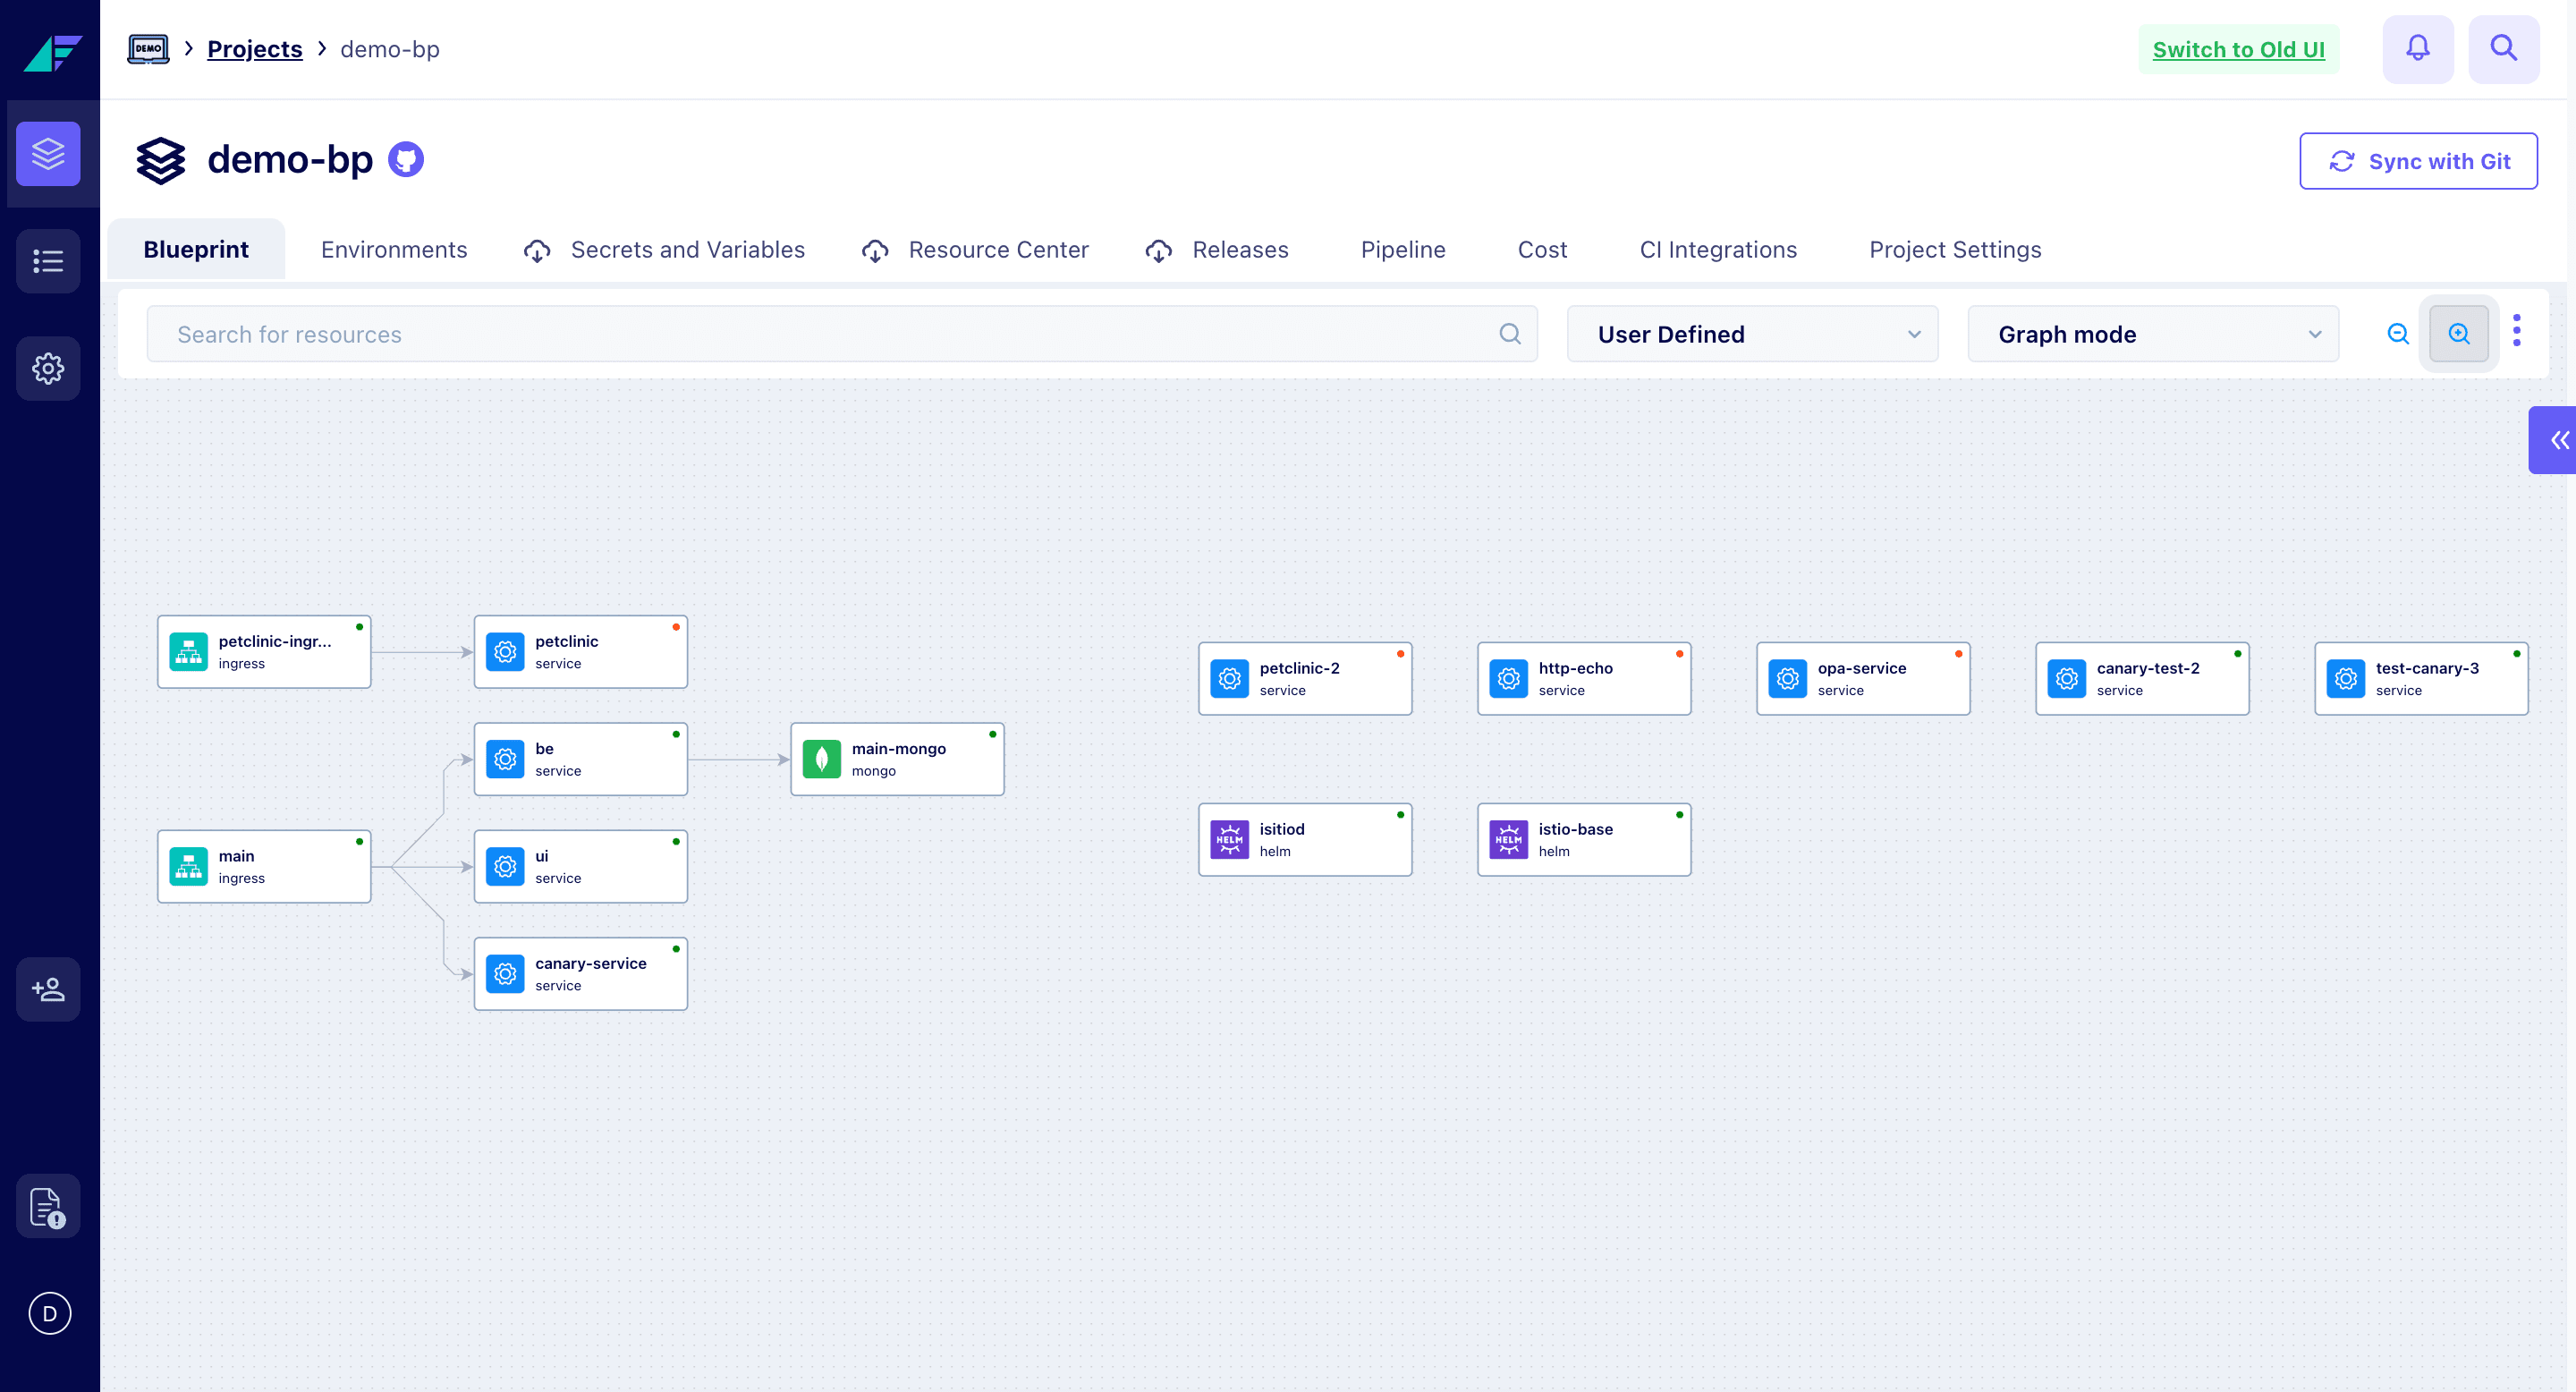Expand the collapsed right side panel
2576x1392 pixels.
click(2556, 440)
